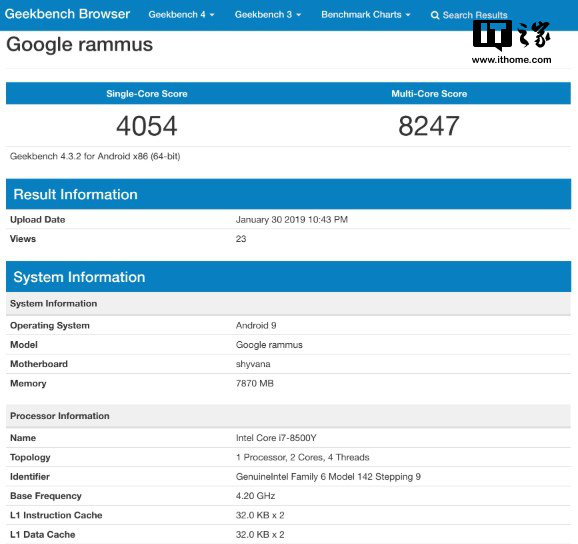Select the Google rammus page heading

click(79, 45)
